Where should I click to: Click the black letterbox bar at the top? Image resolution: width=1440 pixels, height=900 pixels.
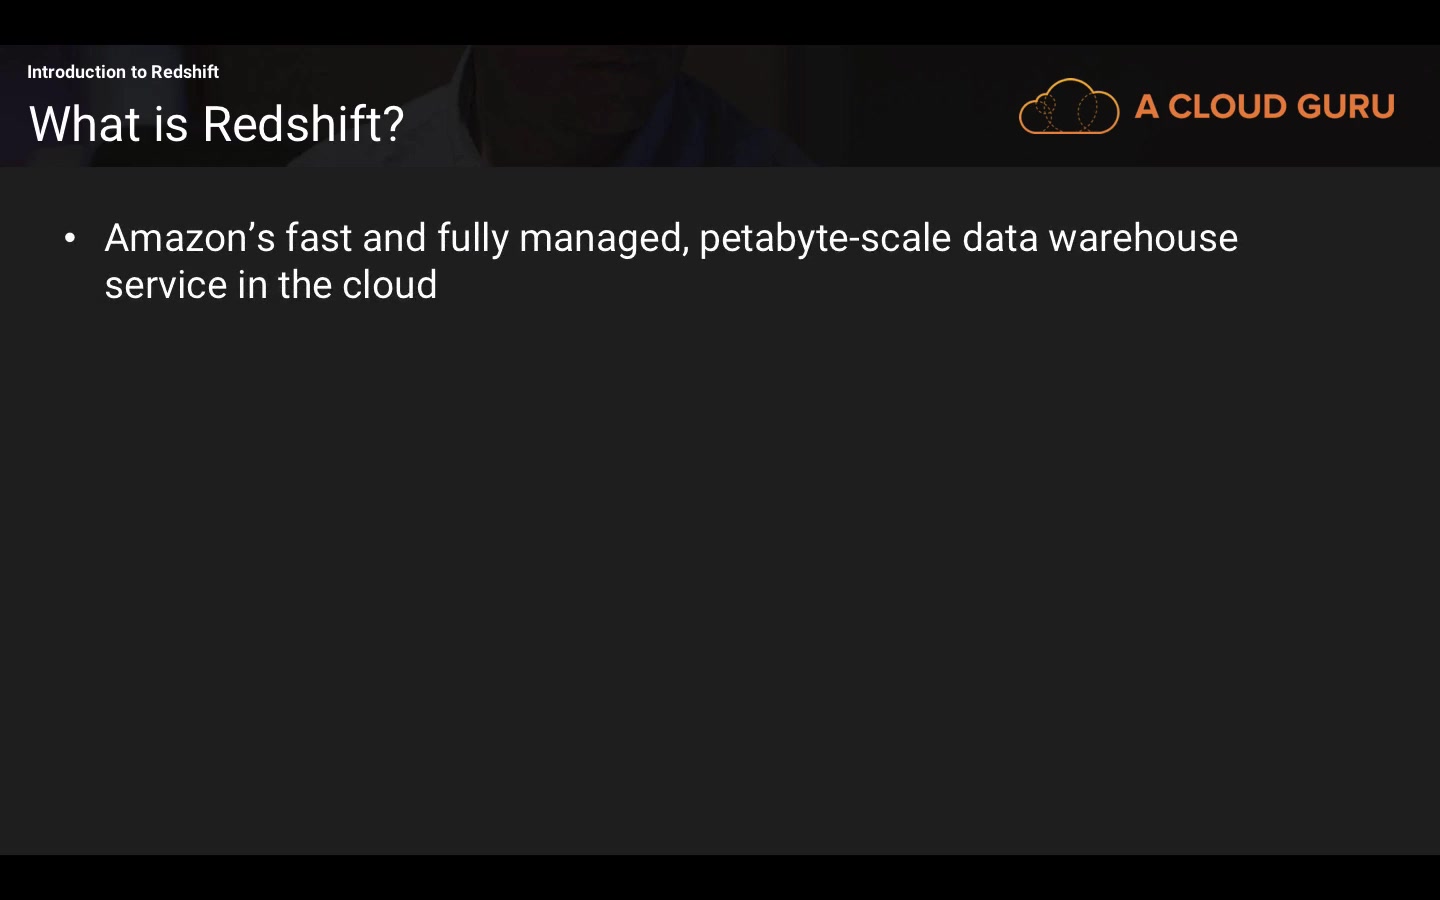coord(720,21)
